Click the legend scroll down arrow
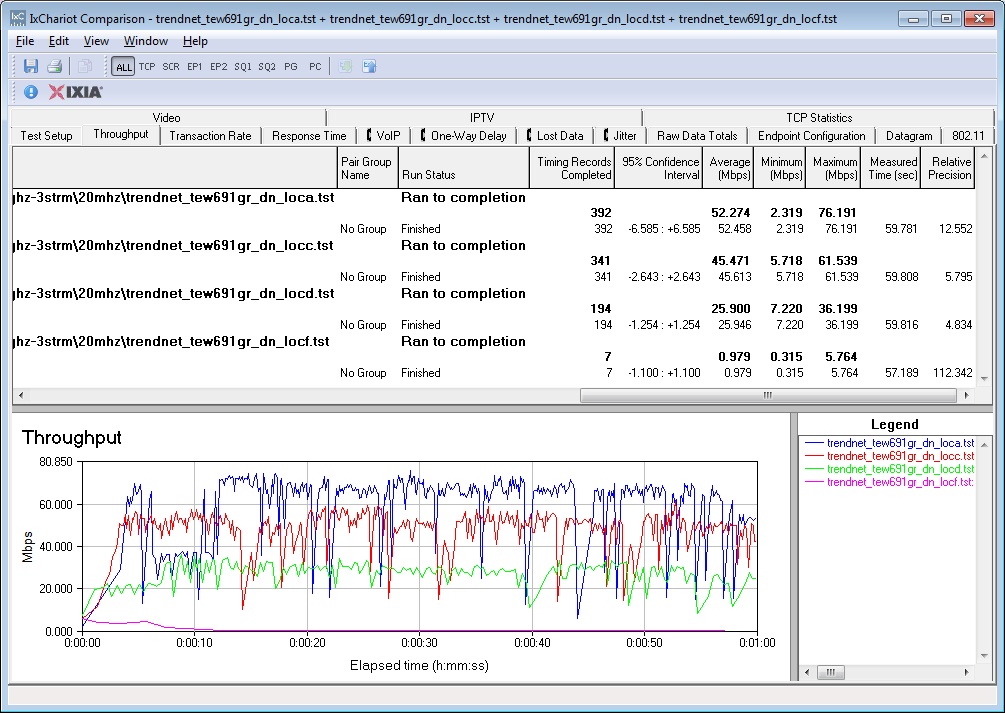This screenshot has width=1005, height=713. tap(984, 656)
